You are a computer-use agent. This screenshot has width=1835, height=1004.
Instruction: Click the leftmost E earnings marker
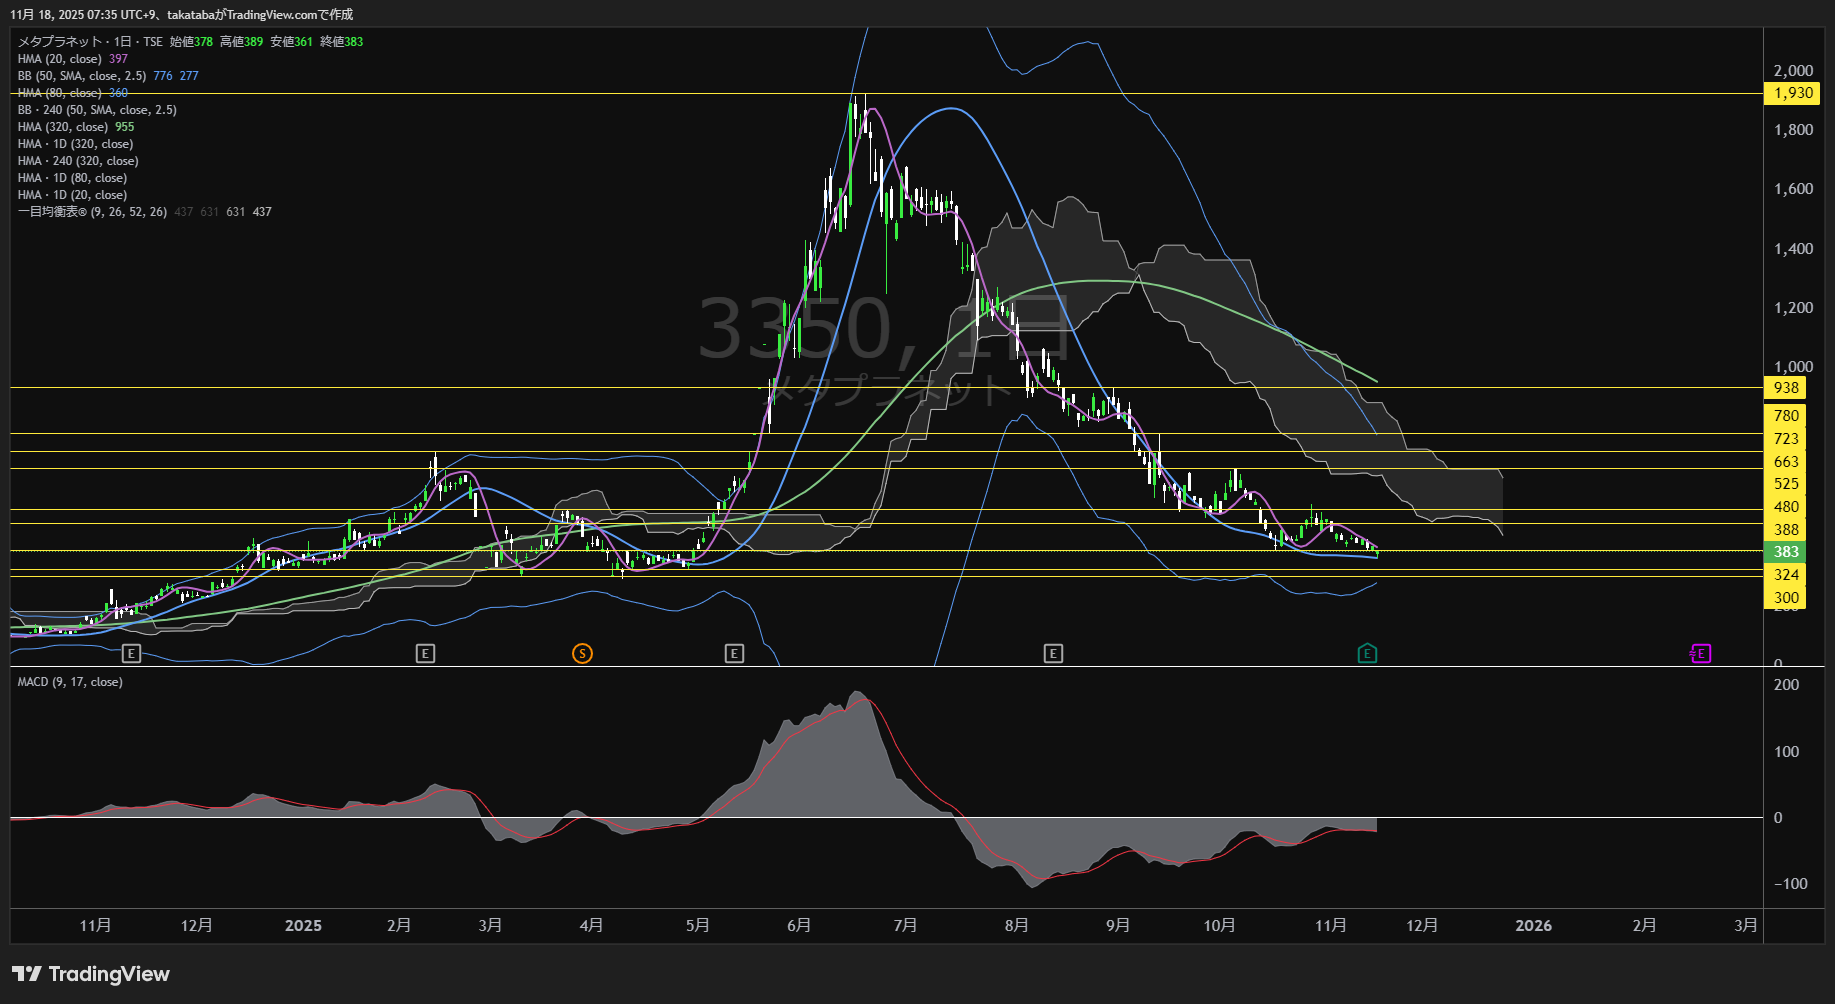coord(131,654)
